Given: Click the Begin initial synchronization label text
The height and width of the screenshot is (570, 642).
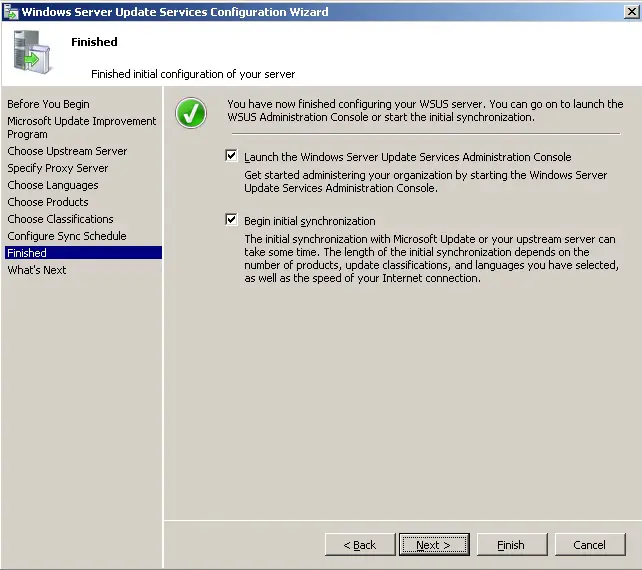Looking at the screenshot, I should point(310,221).
